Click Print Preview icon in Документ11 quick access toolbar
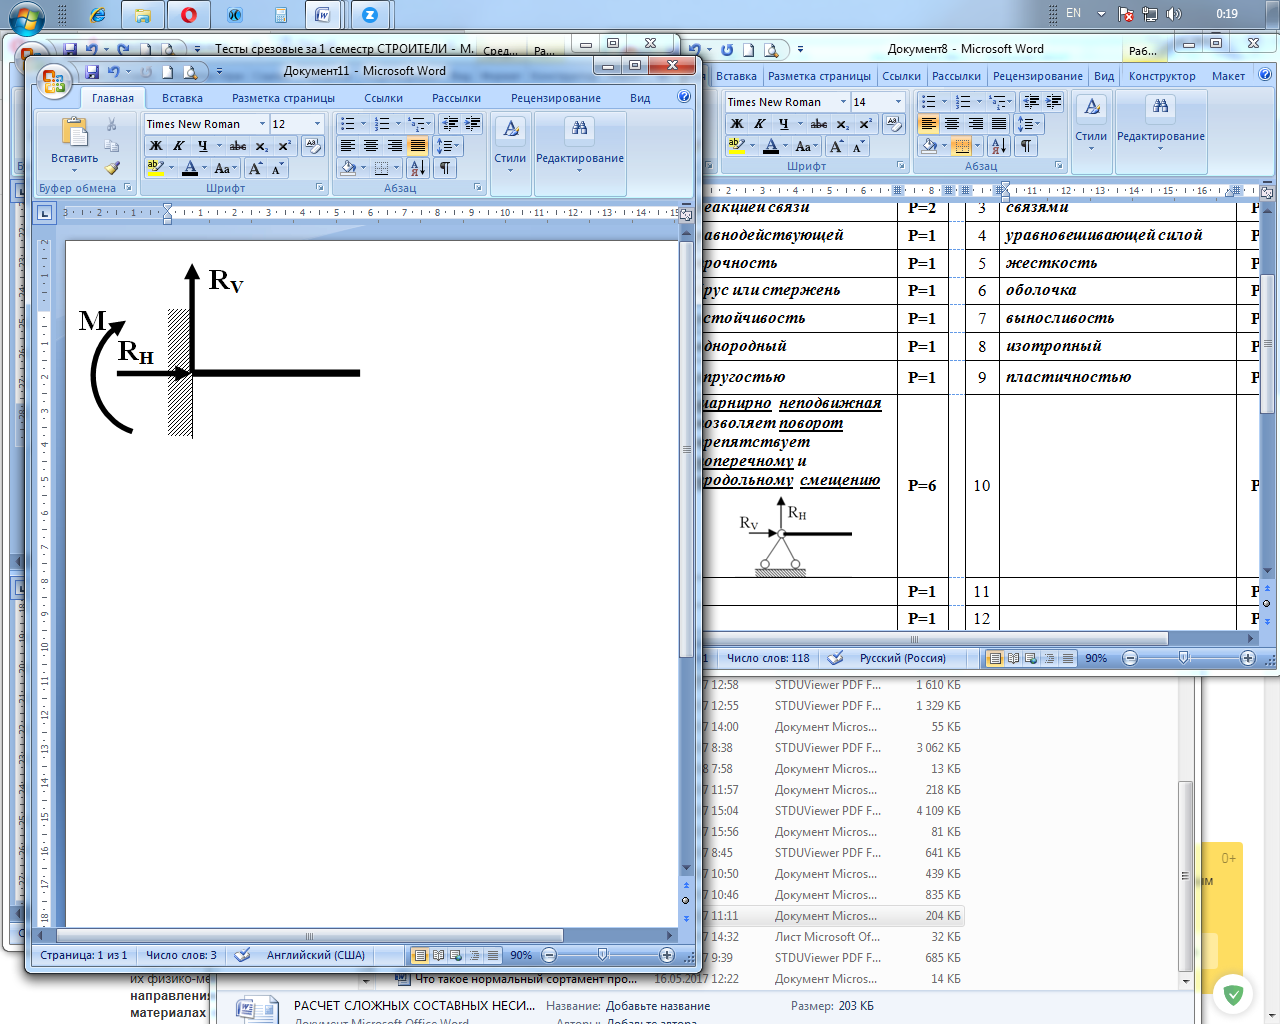The width and height of the screenshot is (1280, 1024). tap(190, 72)
